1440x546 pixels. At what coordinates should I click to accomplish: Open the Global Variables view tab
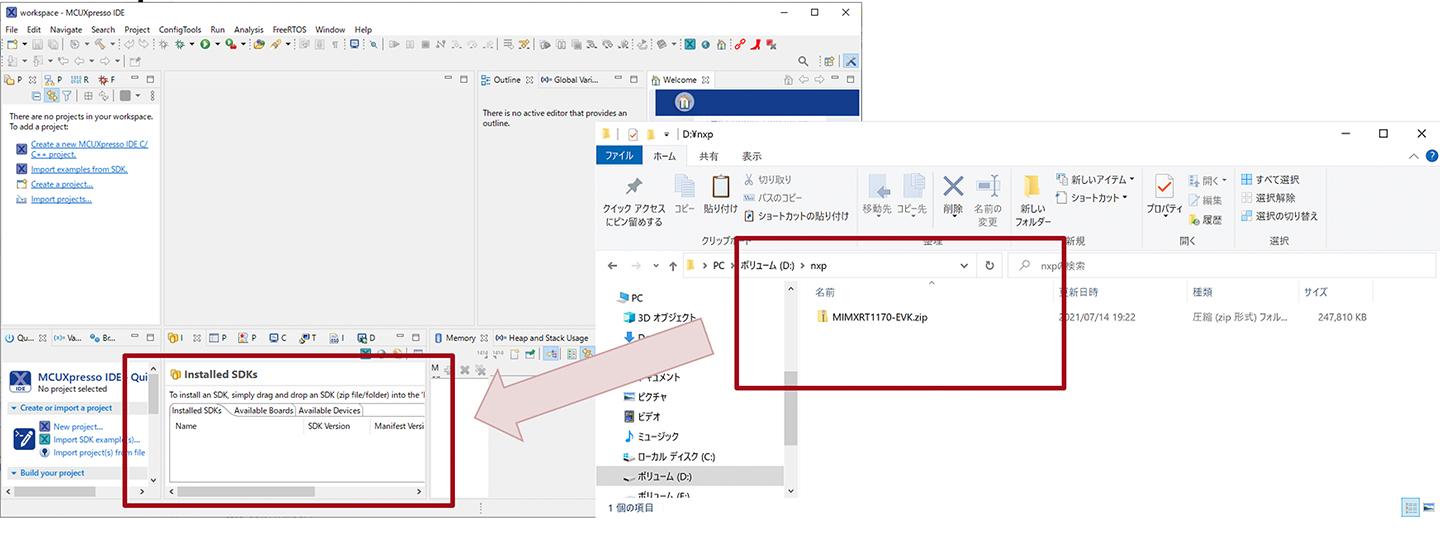[x=570, y=80]
